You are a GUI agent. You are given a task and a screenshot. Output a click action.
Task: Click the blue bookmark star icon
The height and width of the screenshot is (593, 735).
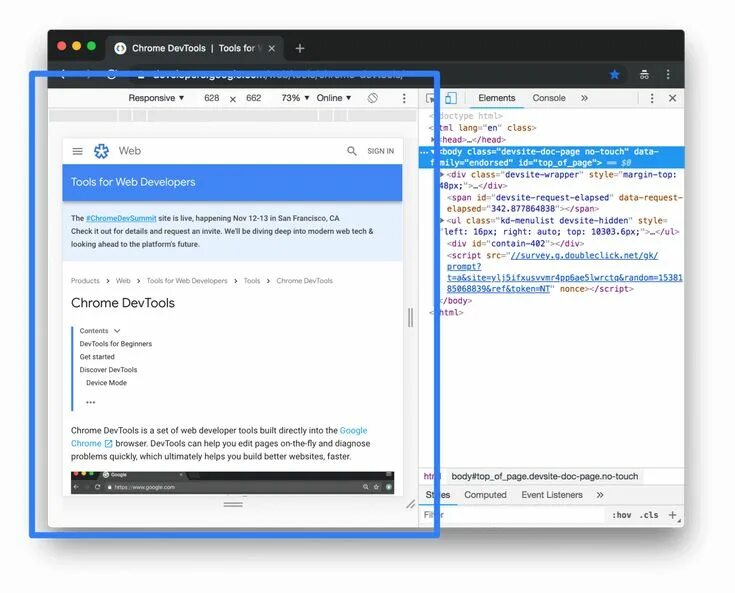pyautogui.click(x=615, y=74)
